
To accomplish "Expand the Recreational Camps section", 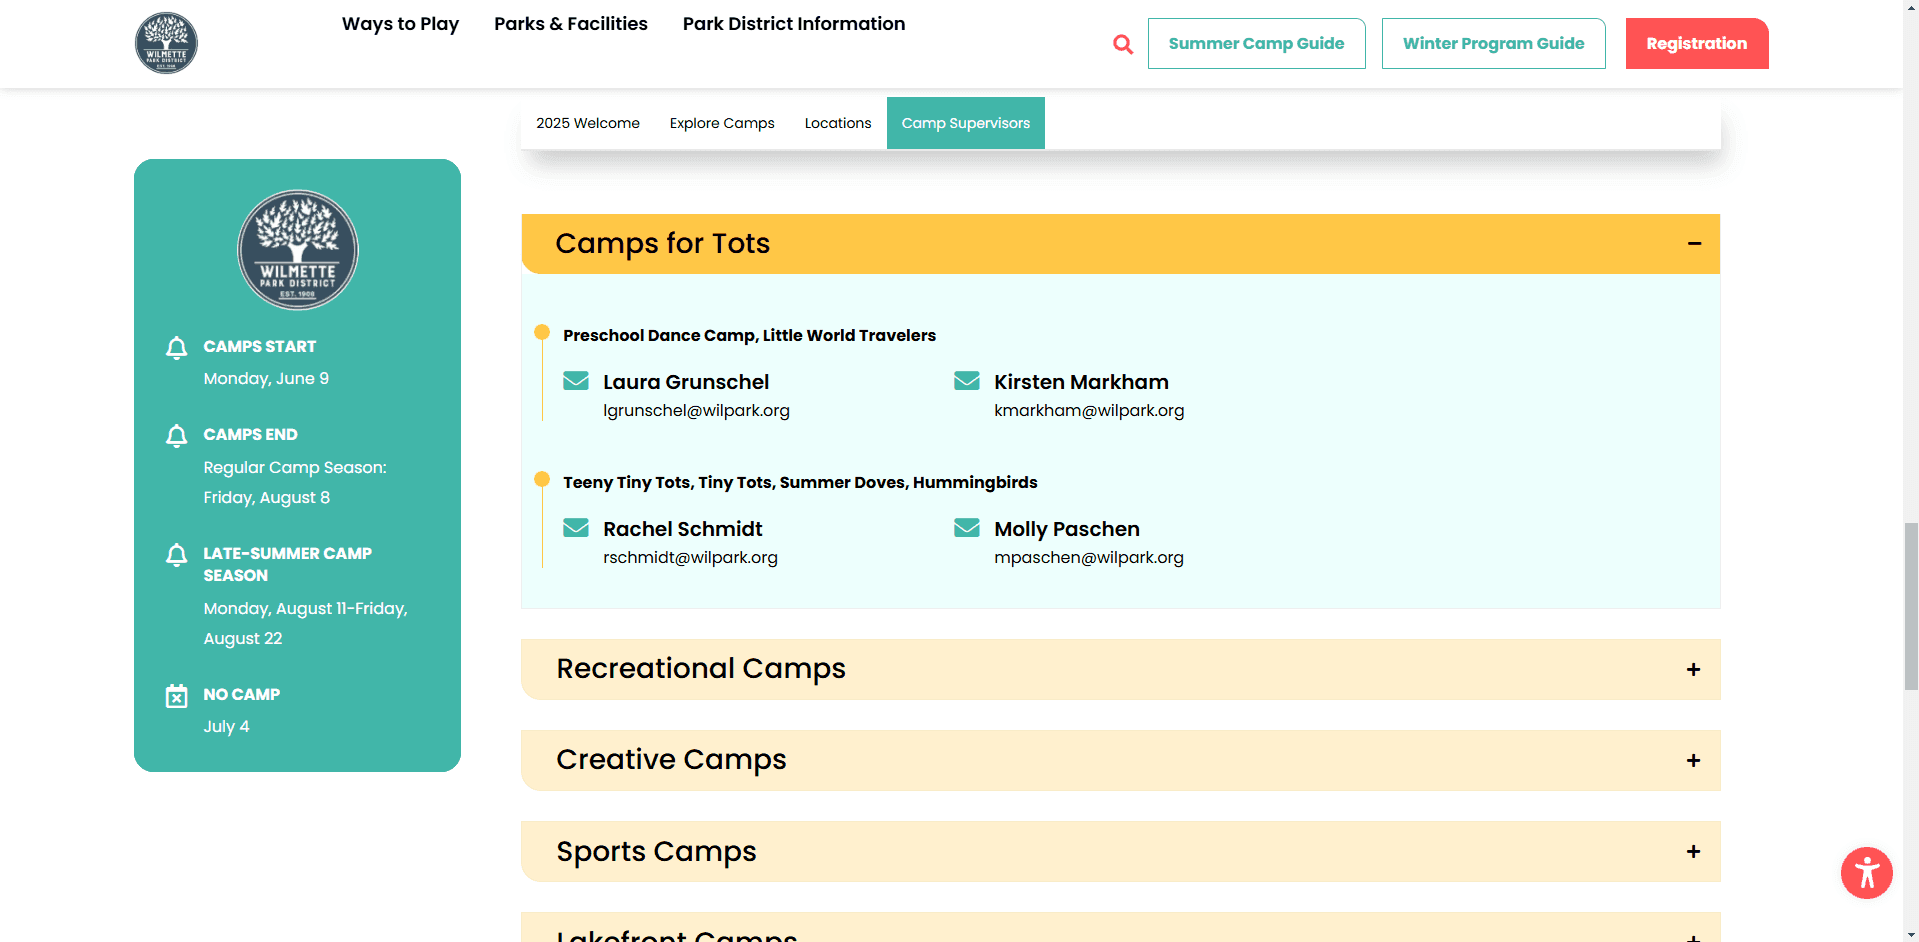I will pos(1693,669).
